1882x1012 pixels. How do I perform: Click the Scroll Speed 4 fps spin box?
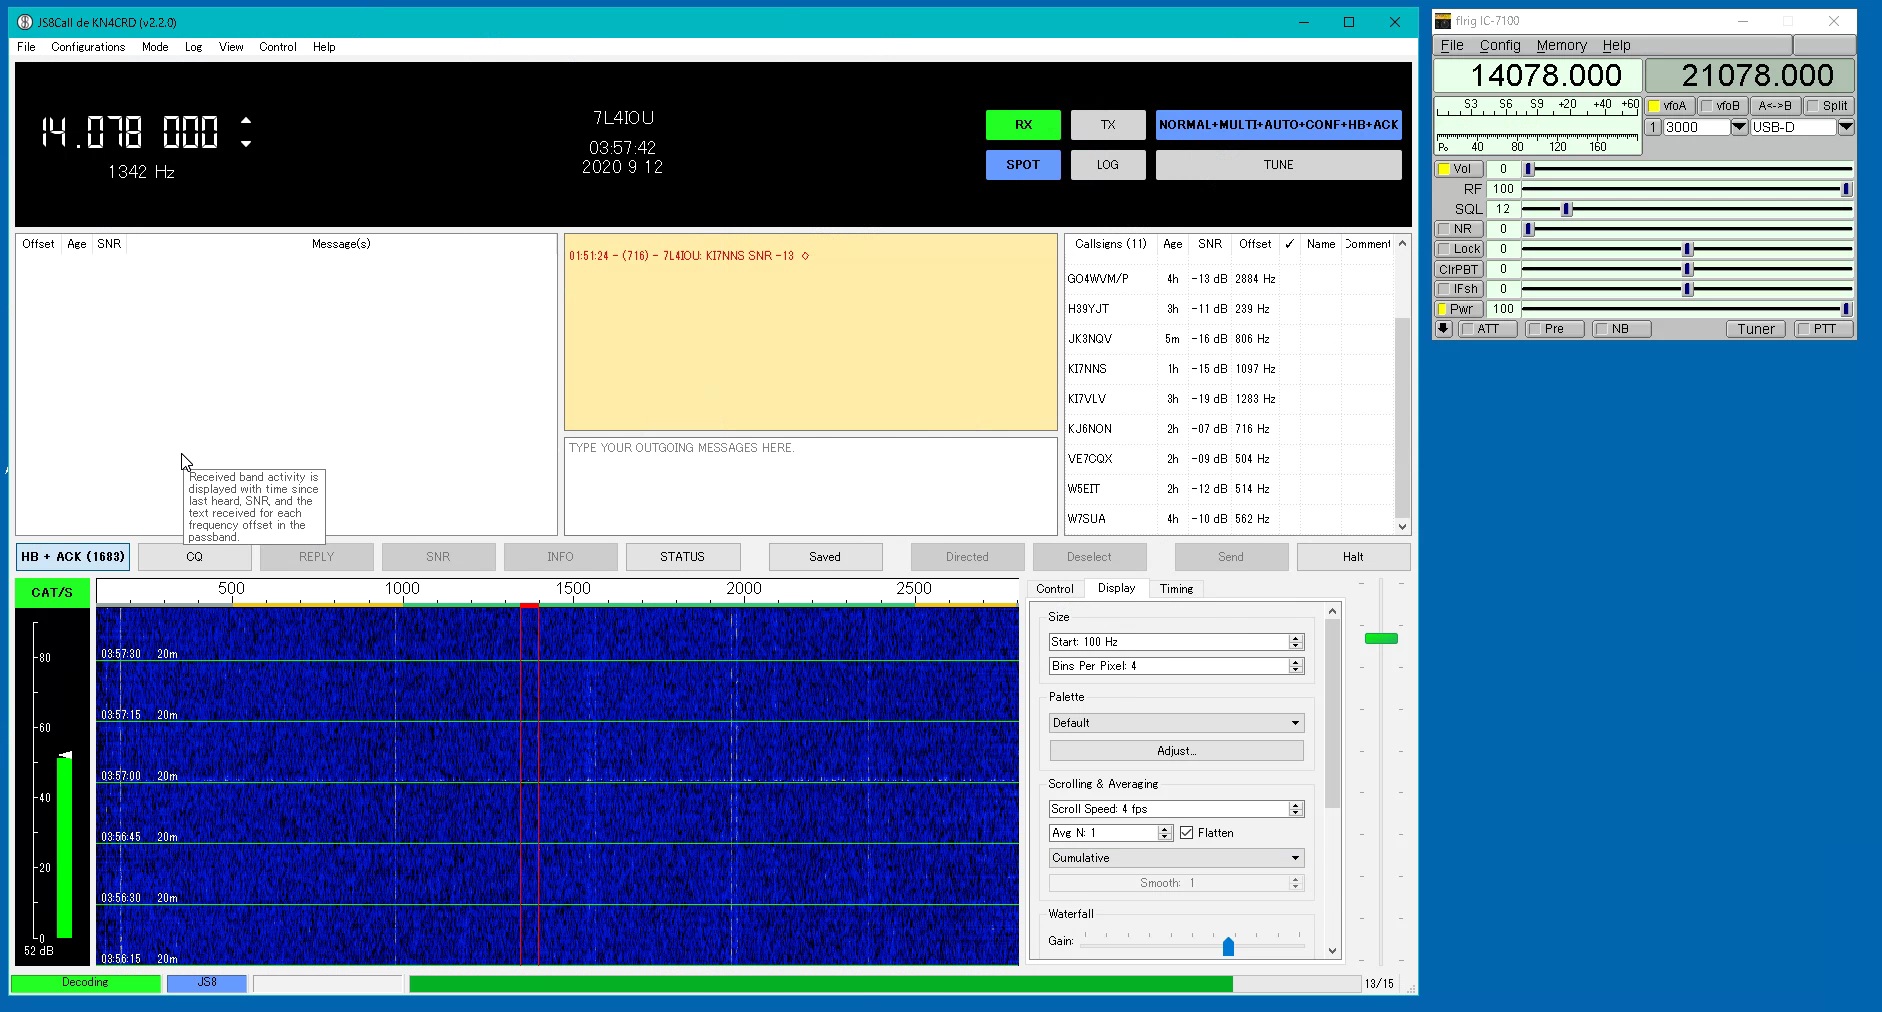(x=1176, y=809)
